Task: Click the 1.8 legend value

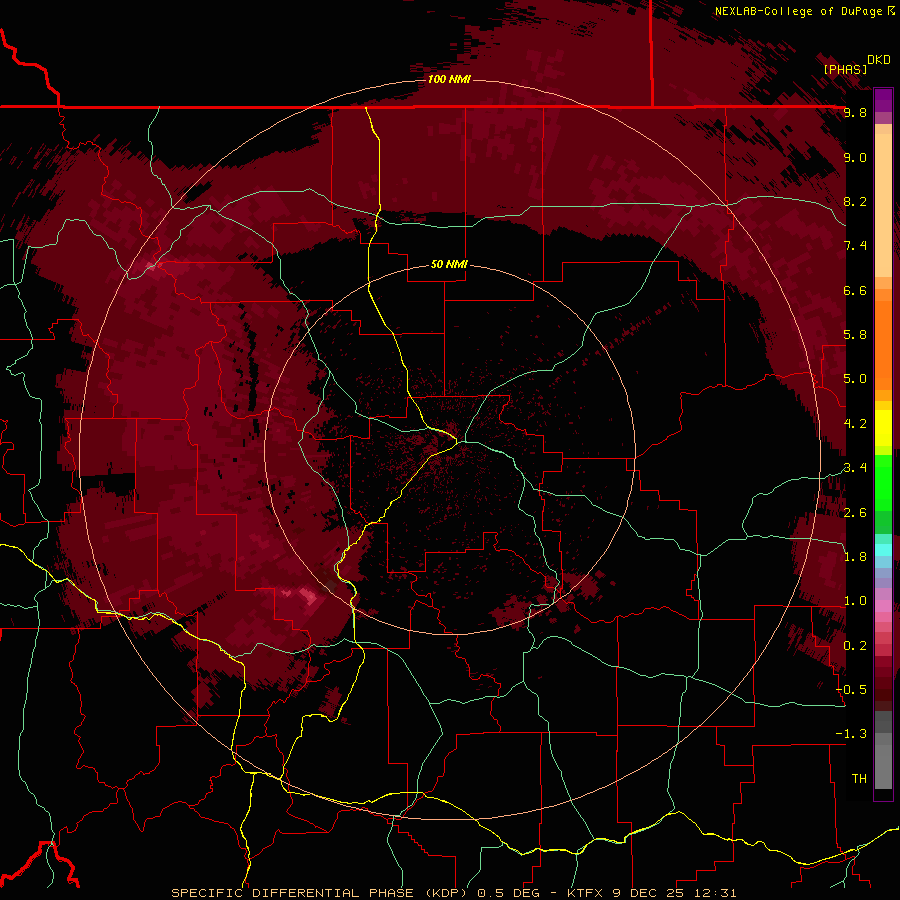Action: tap(855, 557)
